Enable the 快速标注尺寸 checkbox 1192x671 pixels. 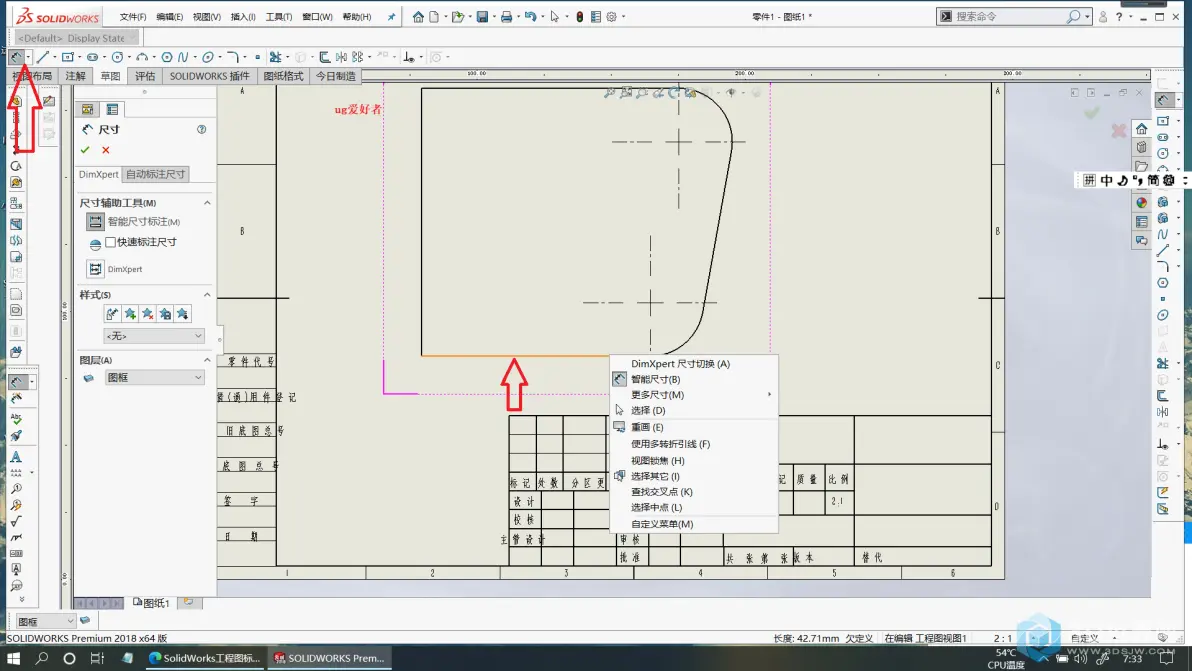point(111,242)
